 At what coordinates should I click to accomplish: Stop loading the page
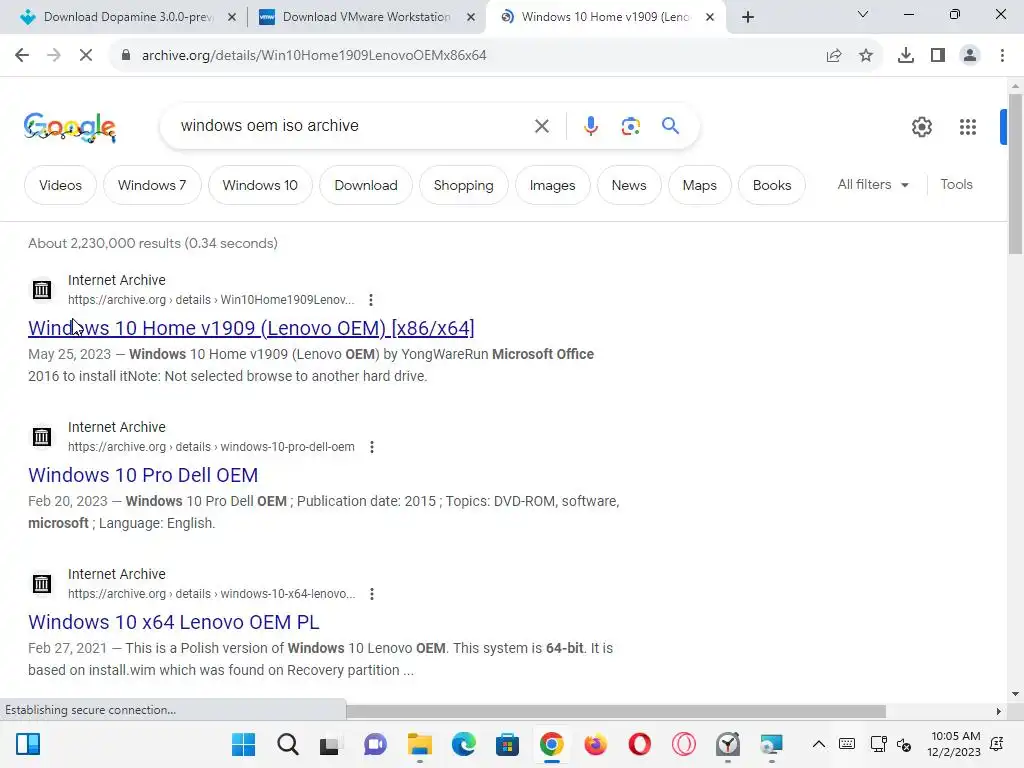[86, 56]
